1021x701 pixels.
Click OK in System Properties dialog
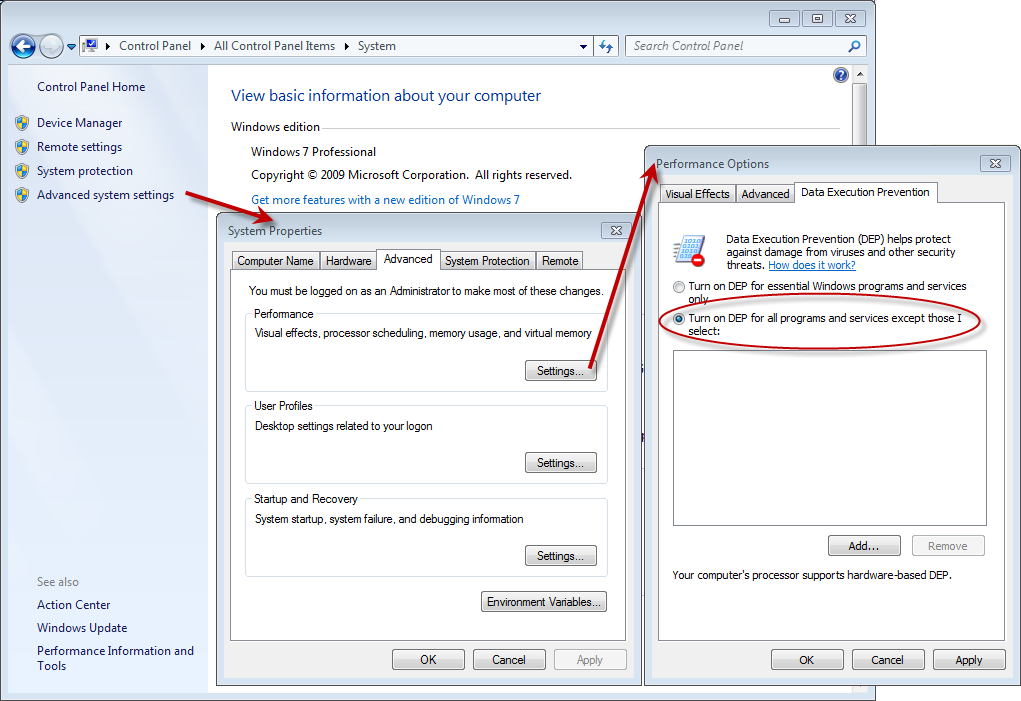click(428, 659)
